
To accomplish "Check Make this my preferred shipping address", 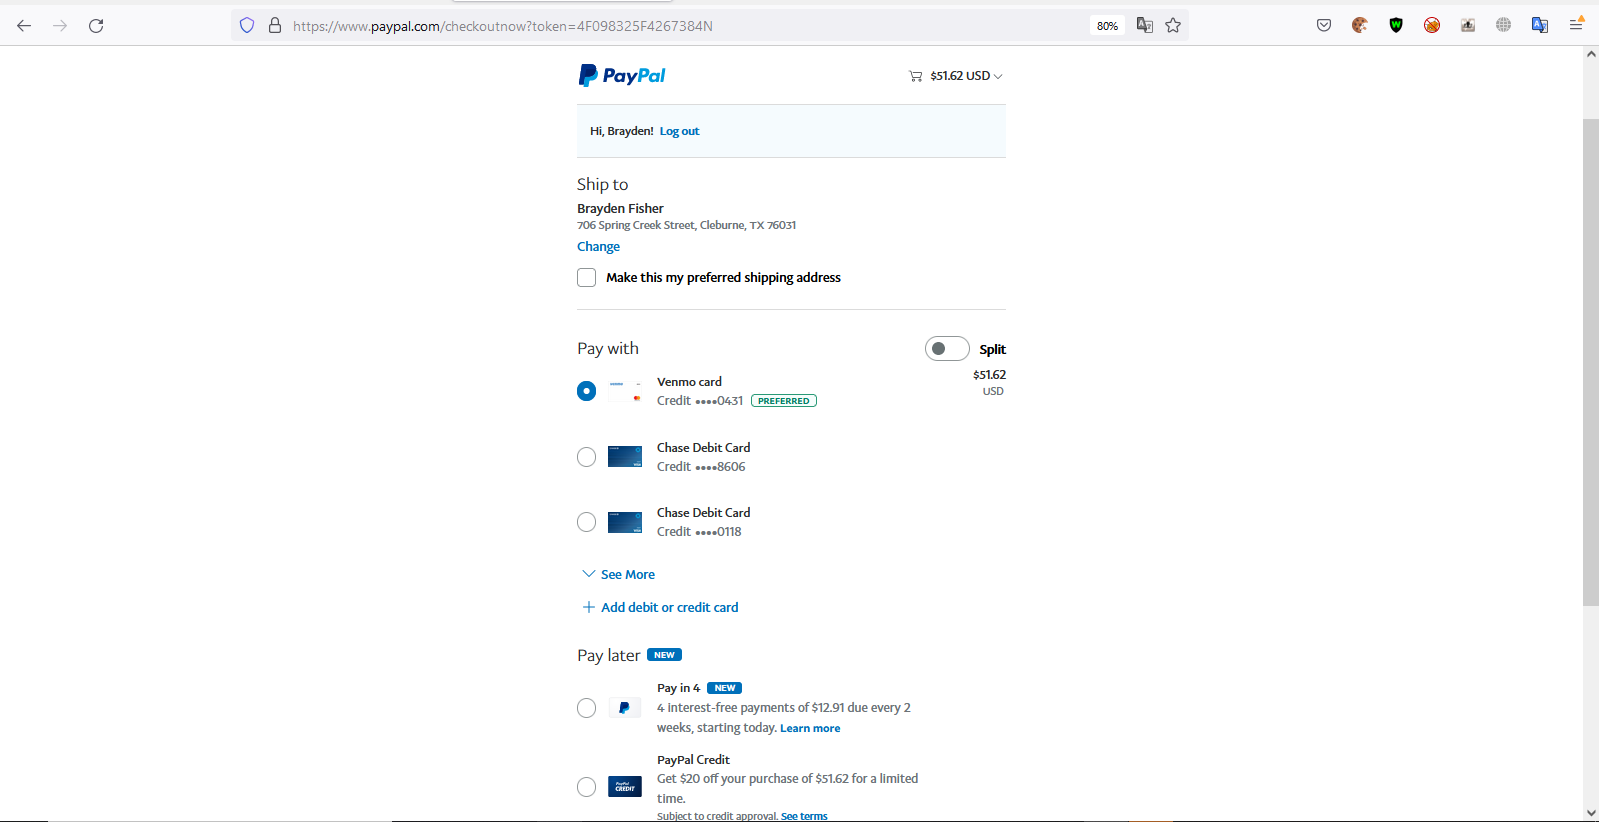I will (x=587, y=278).
